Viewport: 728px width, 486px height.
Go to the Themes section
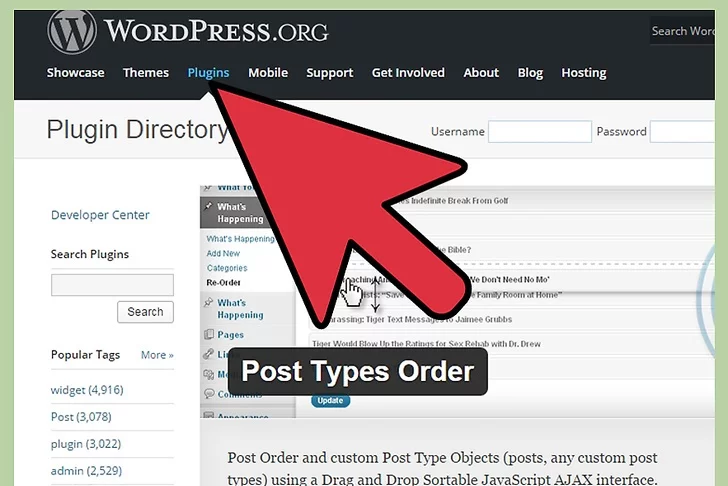(x=146, y=73)
